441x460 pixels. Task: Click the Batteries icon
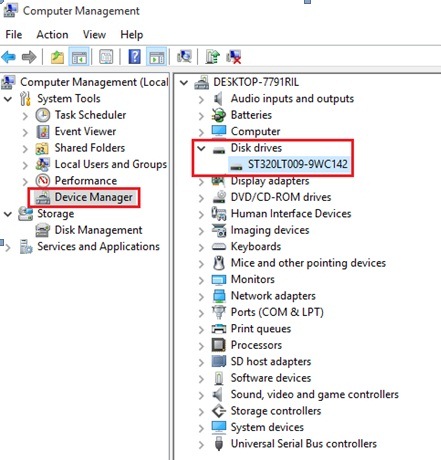[219, 115]
